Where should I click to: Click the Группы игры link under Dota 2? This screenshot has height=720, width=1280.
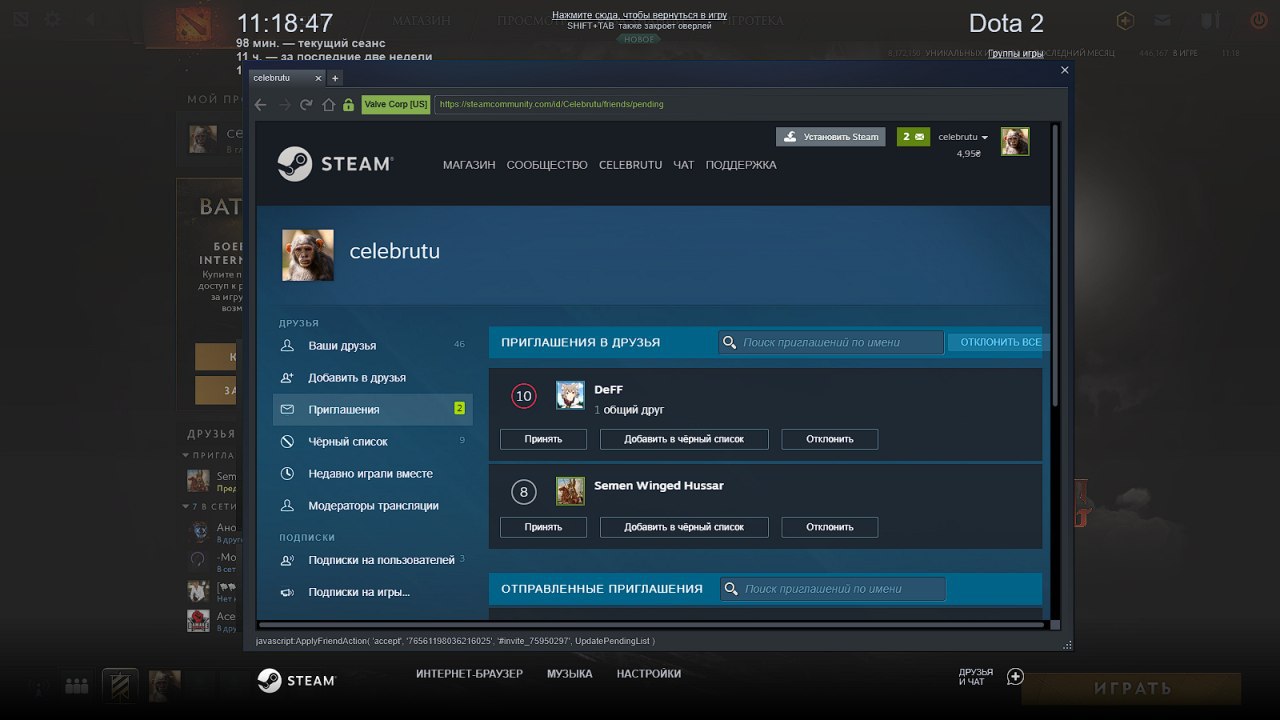pos(1015,53)
